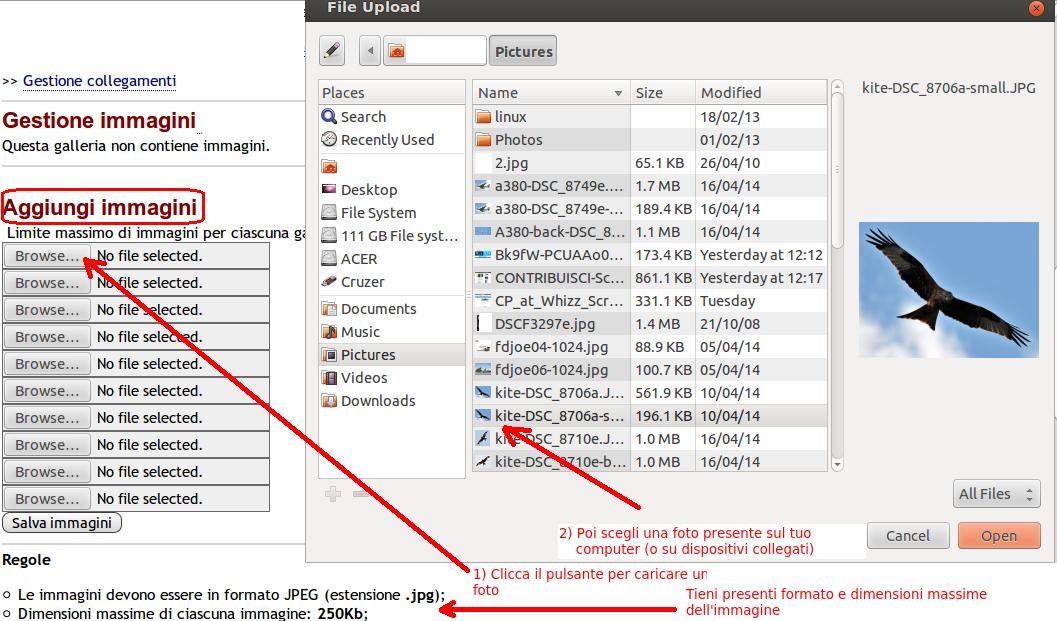Click the pencil type-filename icon
The width and height of the screenshot is (1057, 621).
point(332,51)
